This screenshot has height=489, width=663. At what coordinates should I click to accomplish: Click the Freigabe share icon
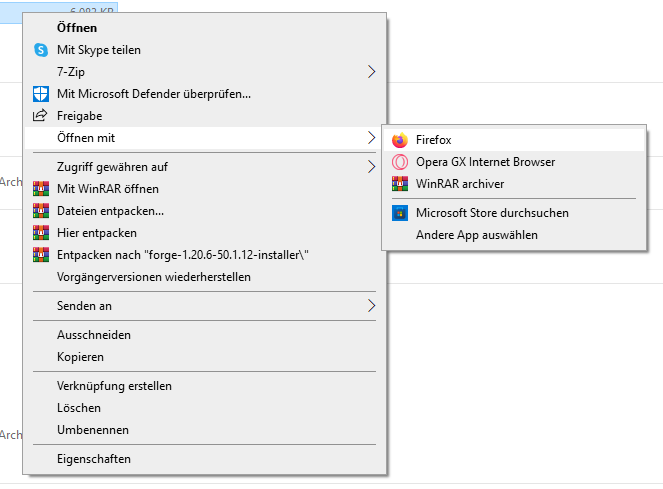(41, 116)
